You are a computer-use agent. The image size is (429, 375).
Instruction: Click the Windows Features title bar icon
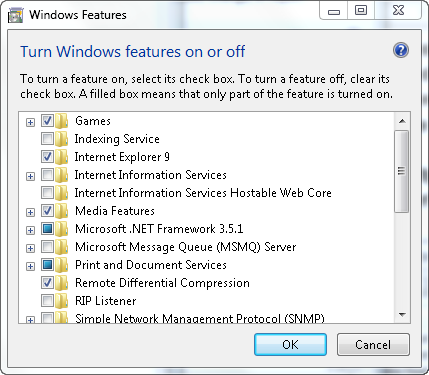16,16
